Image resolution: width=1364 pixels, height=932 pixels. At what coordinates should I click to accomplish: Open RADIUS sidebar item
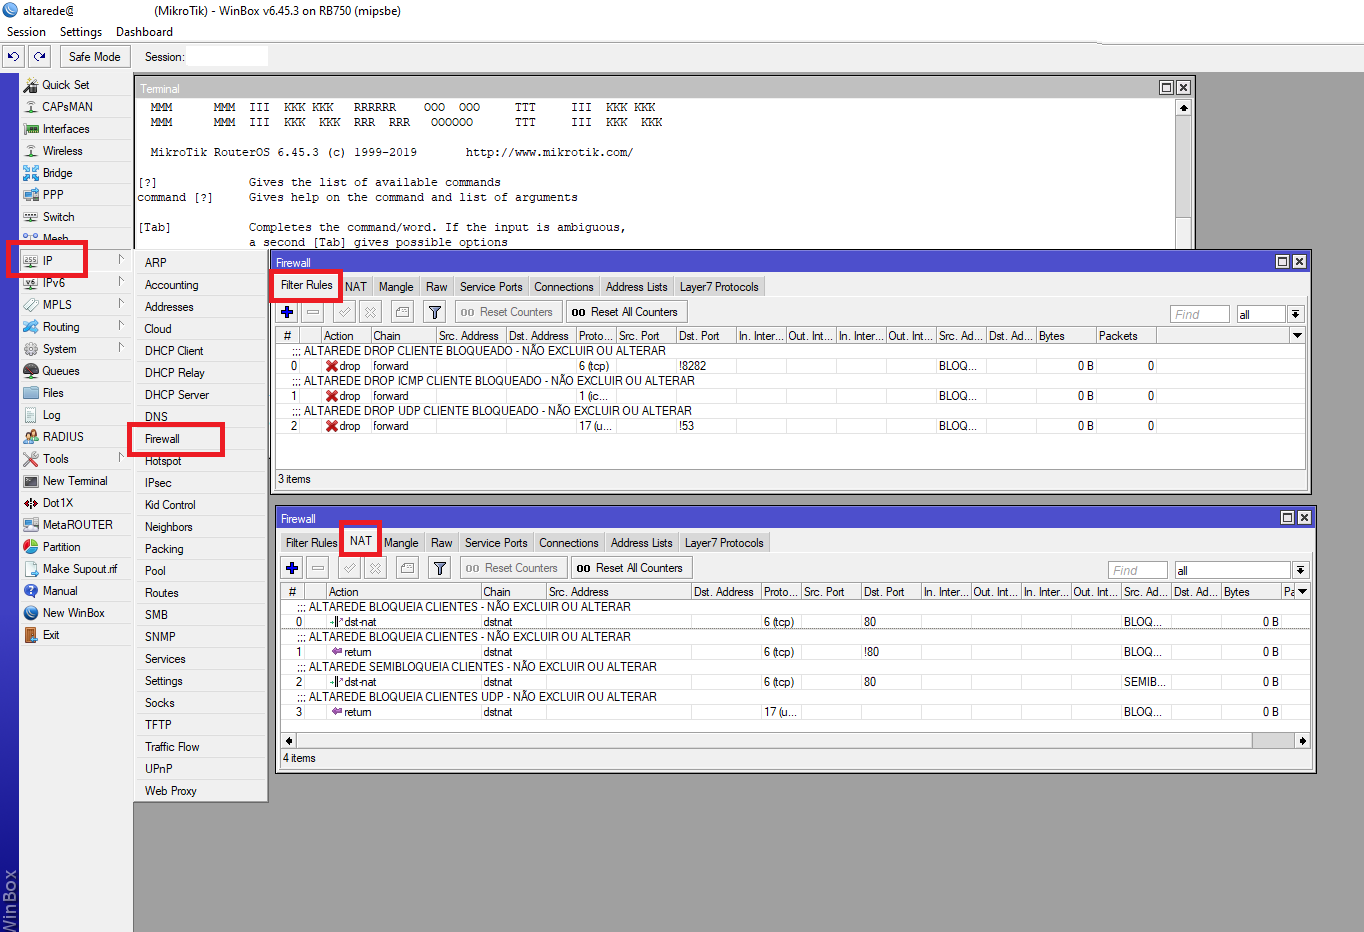(63, 437)
